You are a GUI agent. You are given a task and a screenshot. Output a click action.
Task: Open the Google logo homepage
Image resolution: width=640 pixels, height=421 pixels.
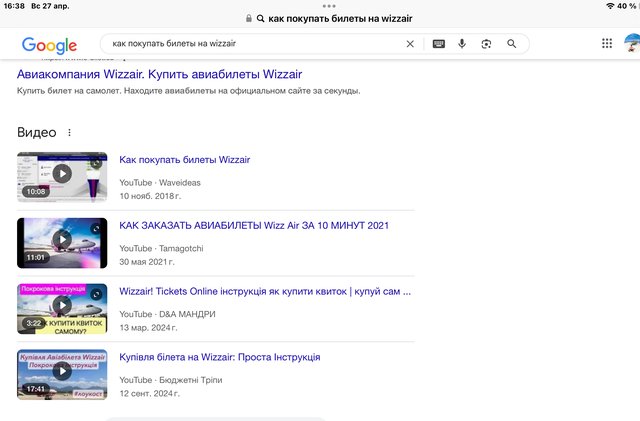pyautogui.click(x=49, y=45)
